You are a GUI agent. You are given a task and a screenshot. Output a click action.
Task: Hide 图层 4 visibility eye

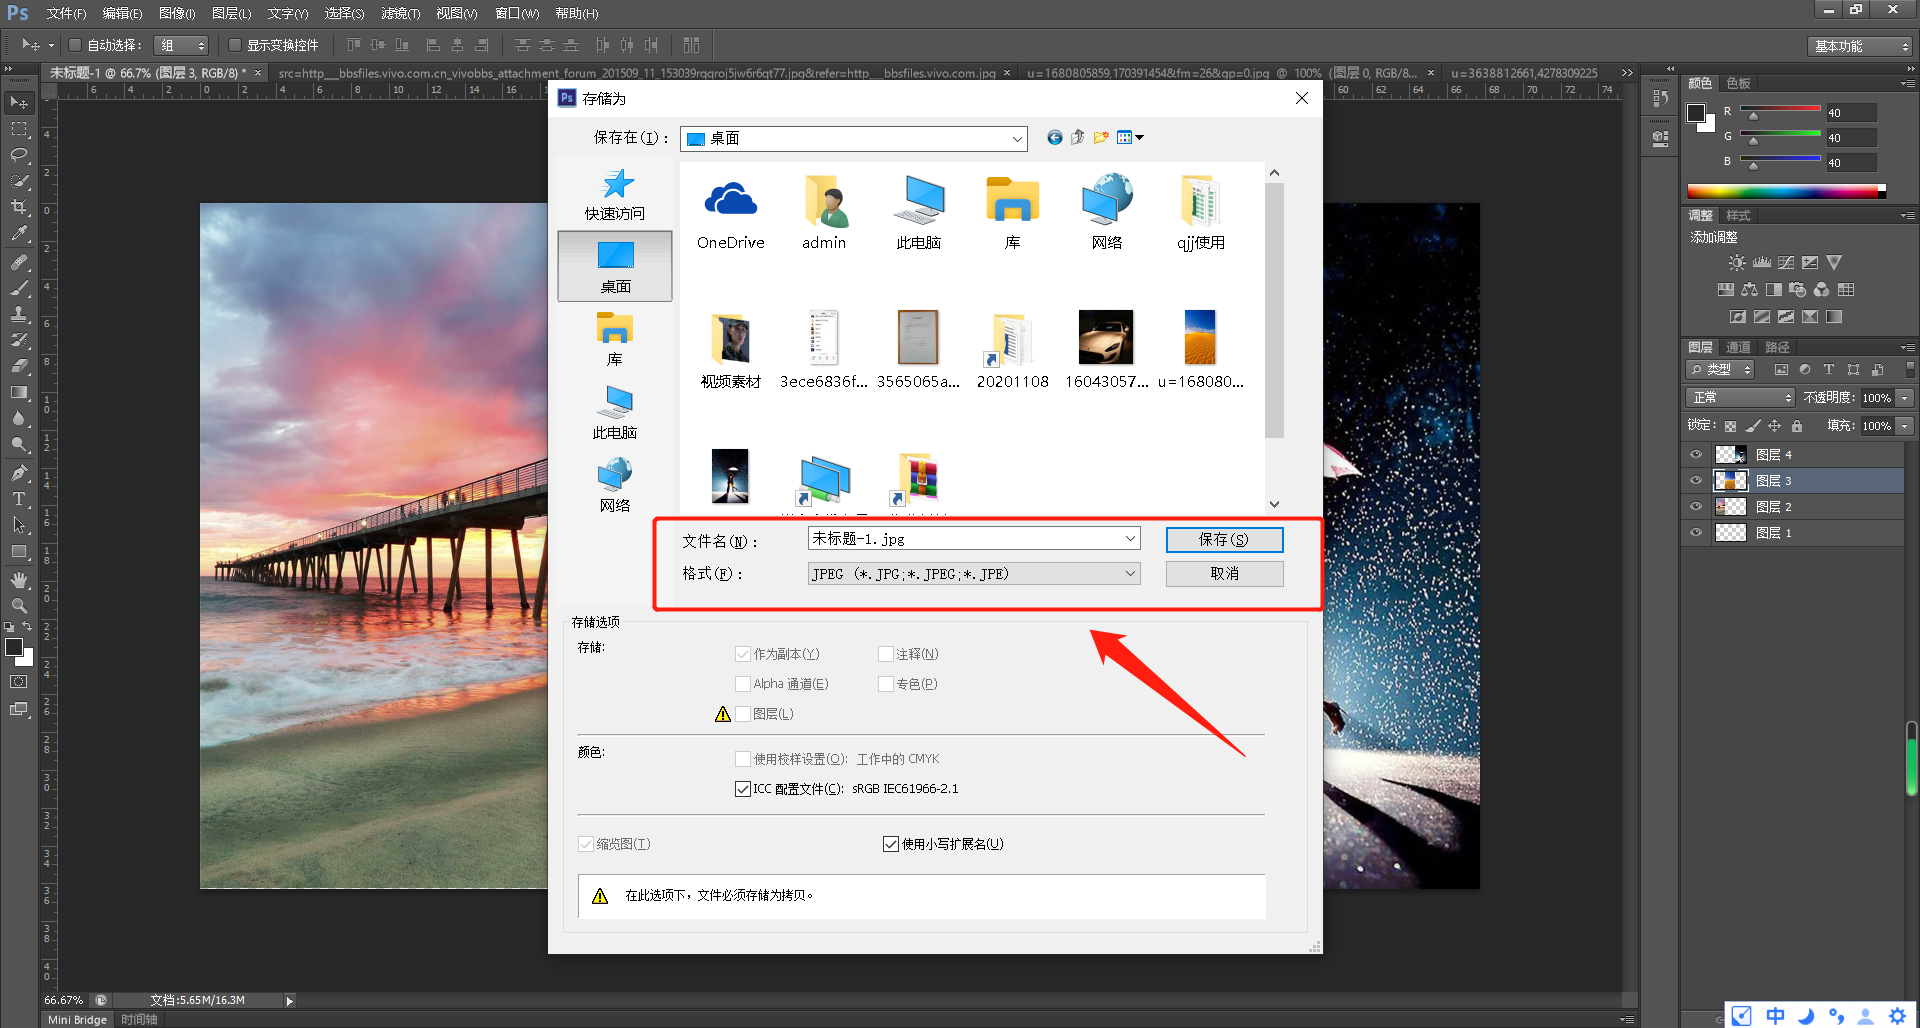(1696, 455)
